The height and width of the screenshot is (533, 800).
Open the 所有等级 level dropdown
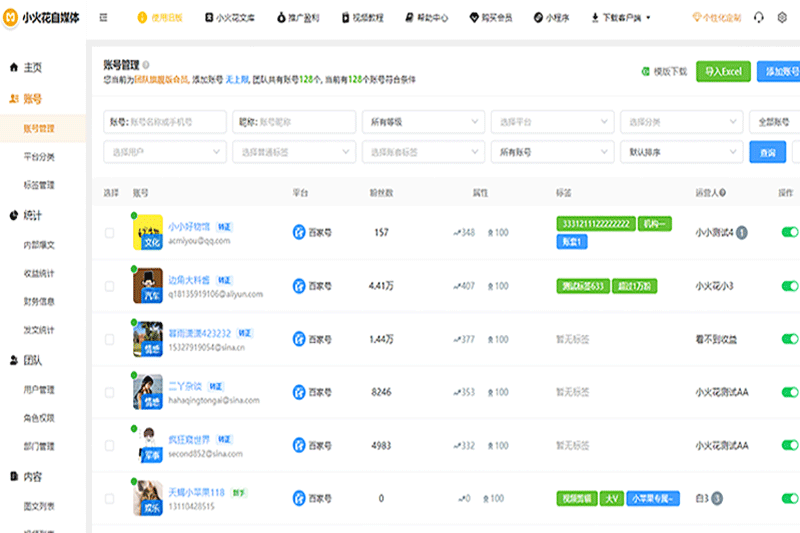[x=423, y=122]
